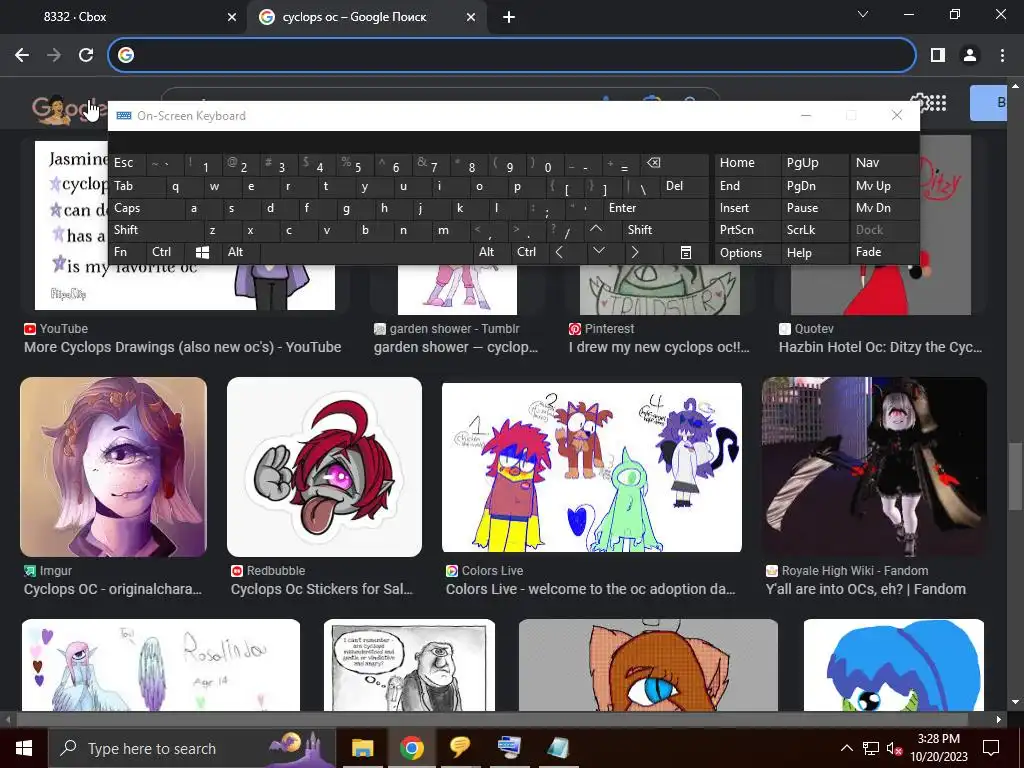The height and width of the screenshot is (768, 1024).
Task: Close the cyclops oc Google tab
Action: point(471,17)
